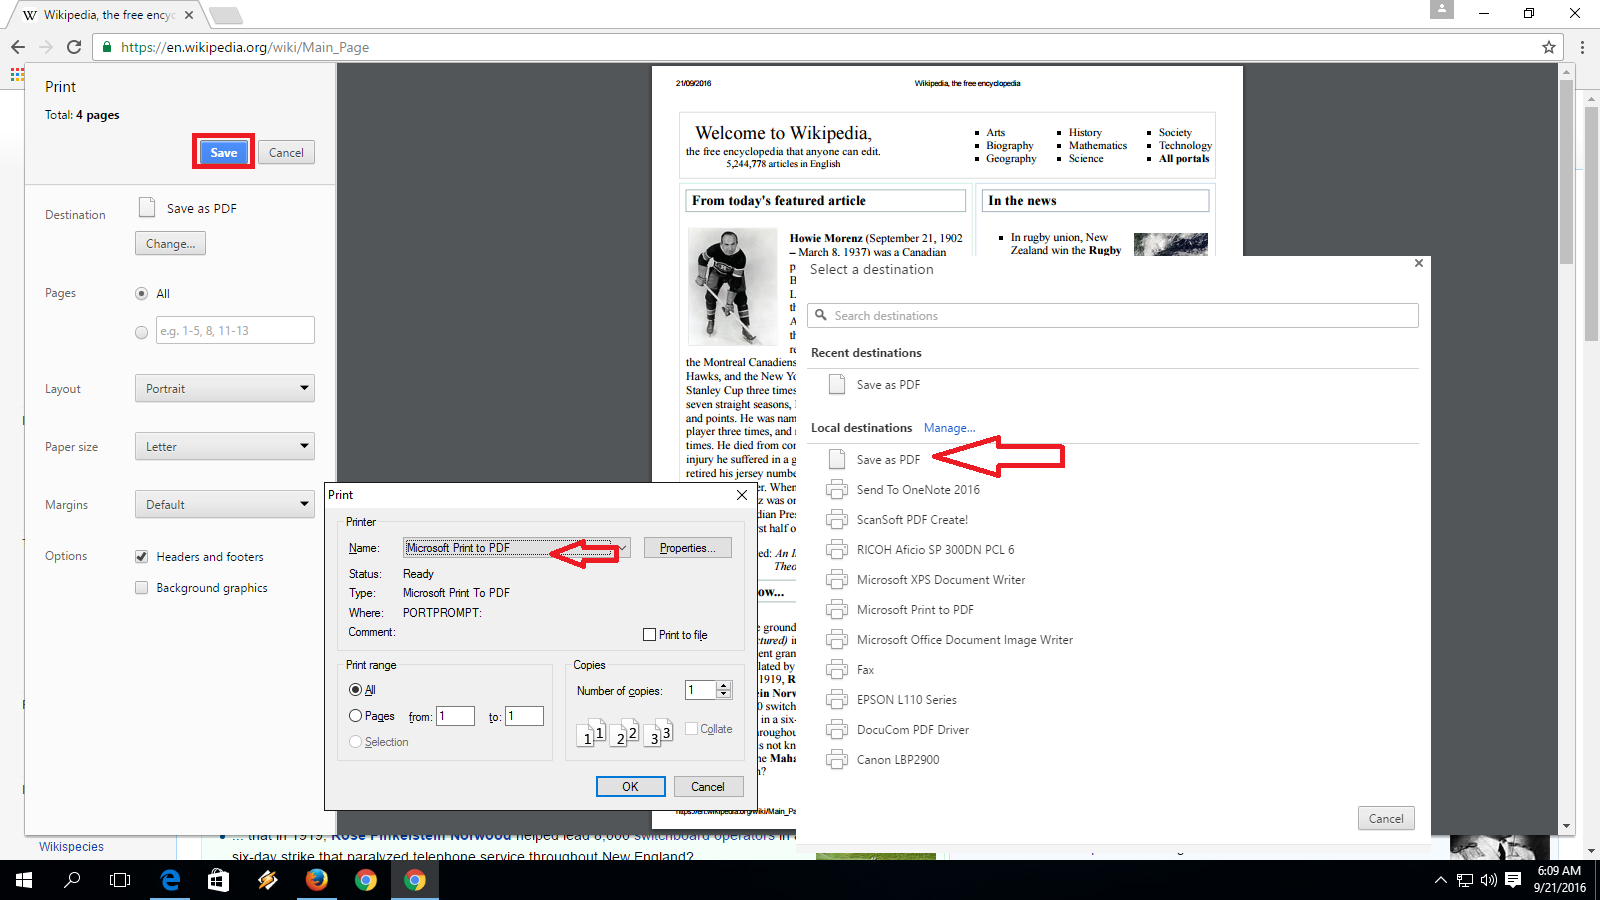Click the Search destinations field
This screenshot has height=900, width=1600.
pyautogui.click(x=1113, y=315)
